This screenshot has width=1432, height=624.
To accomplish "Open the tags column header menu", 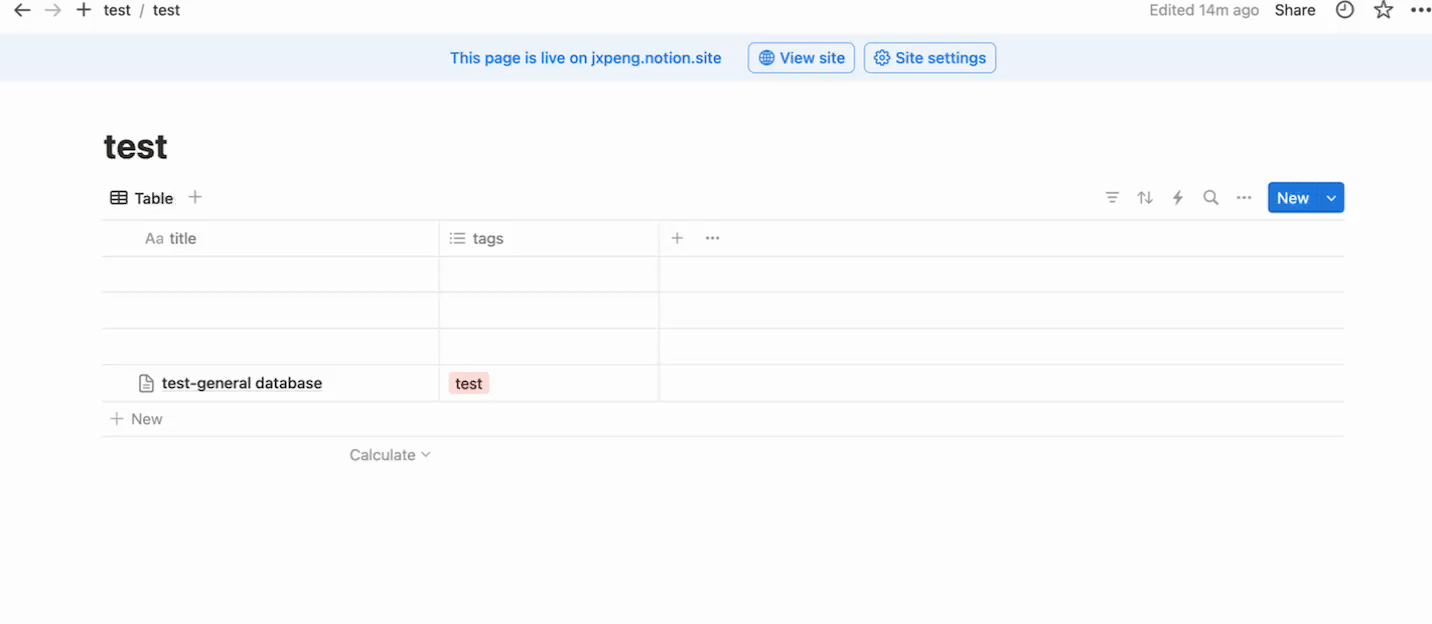I will coord(488,239).
